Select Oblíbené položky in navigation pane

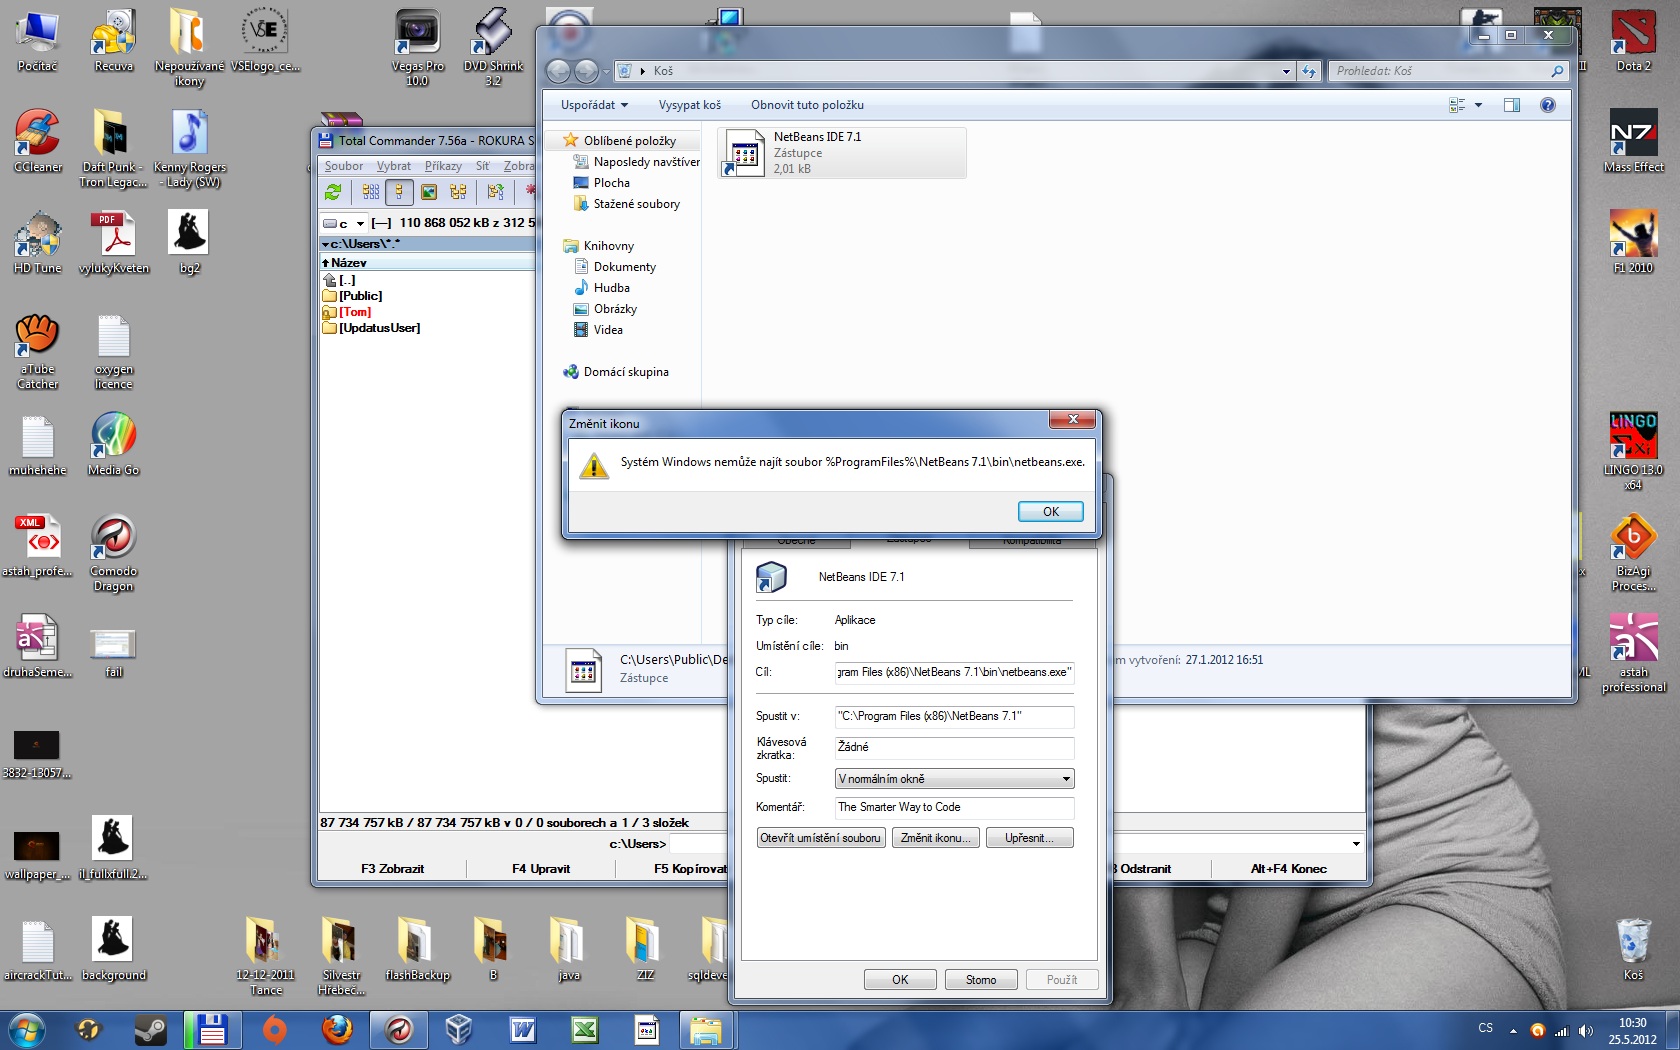[619, 141]
